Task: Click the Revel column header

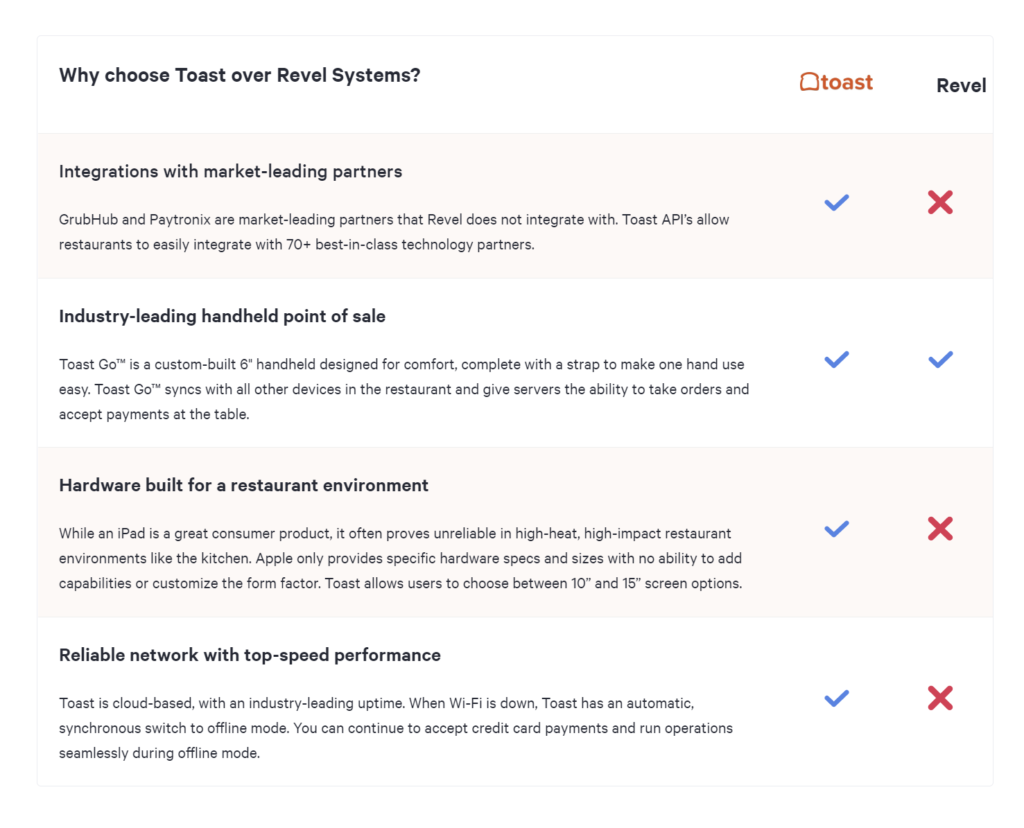Action: 961,86
